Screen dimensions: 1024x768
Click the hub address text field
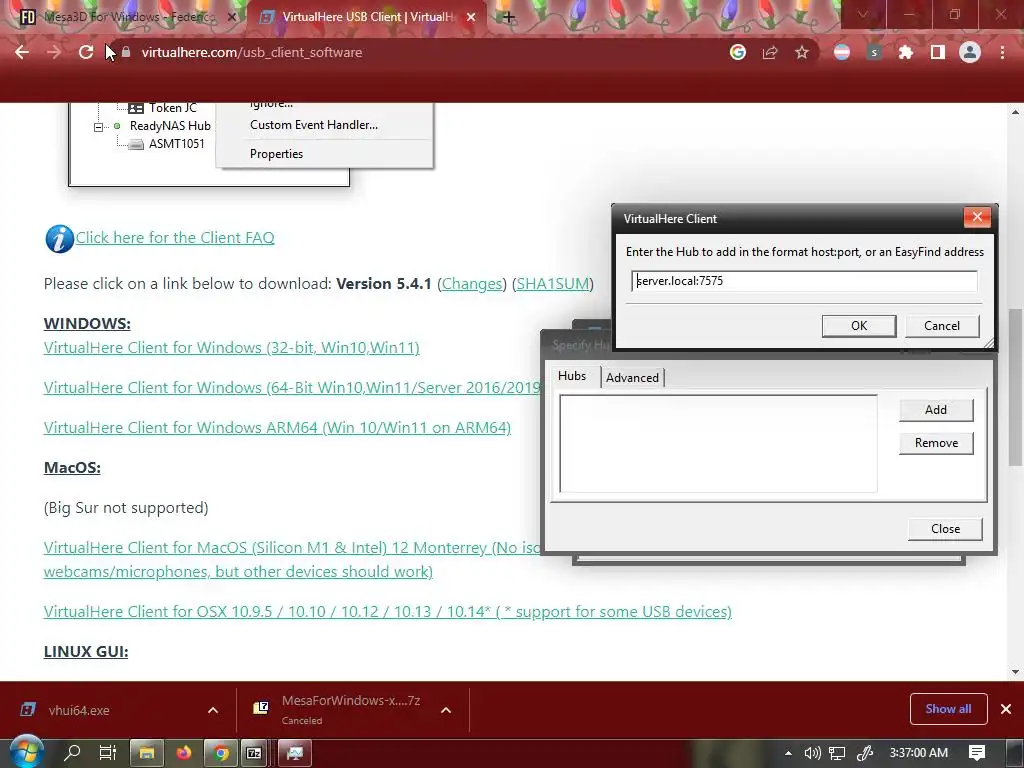coord(804,281)
